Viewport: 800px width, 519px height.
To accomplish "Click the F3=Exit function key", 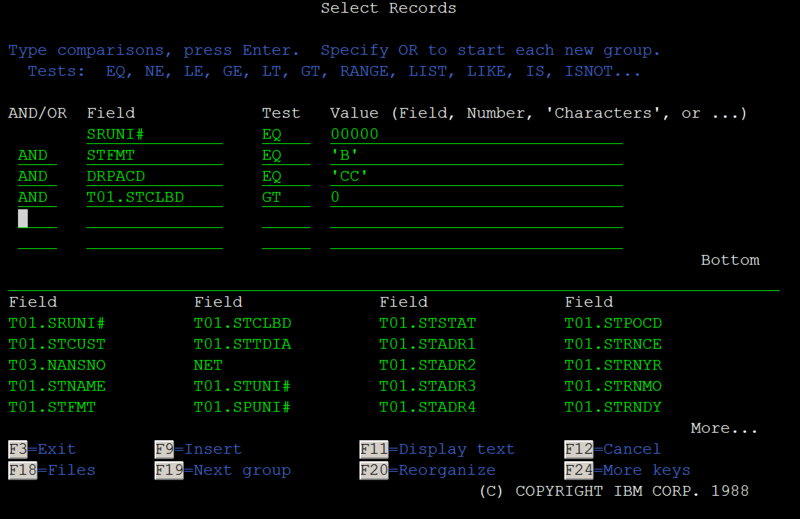I will point(42,449).
